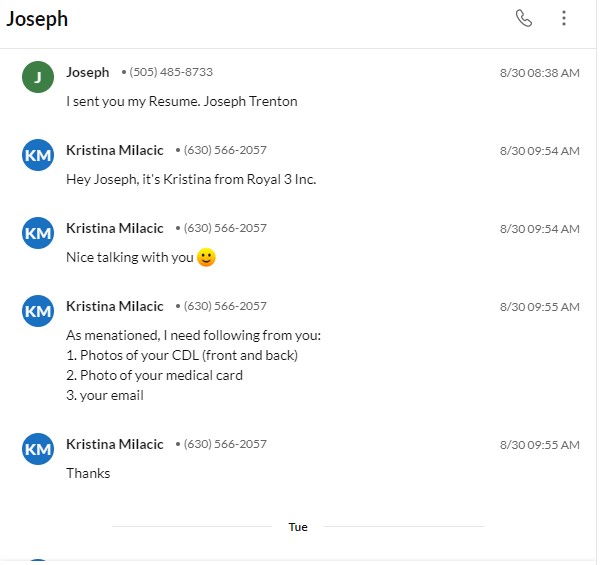Image resolution: width=604 pixels, height=565 pixels.
Task: Open the three-dot more options menu
Action: point(564,18)
